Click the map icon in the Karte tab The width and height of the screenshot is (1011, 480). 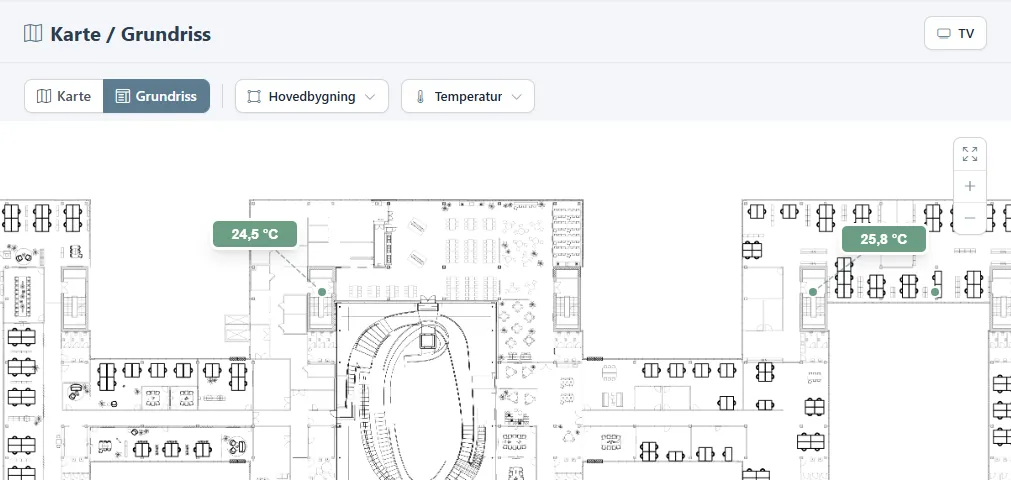point(44,96)
